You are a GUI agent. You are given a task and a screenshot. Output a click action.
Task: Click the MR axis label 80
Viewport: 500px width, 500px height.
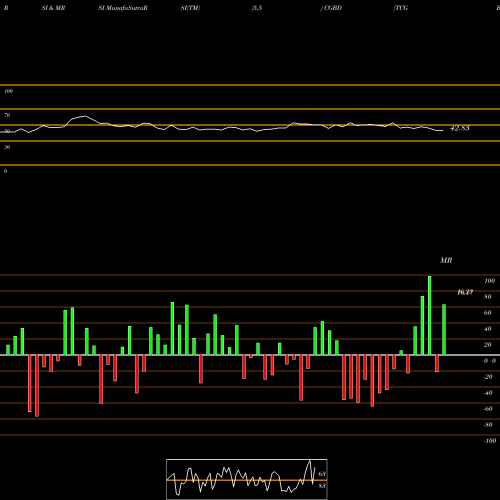(x=488, y=297)
